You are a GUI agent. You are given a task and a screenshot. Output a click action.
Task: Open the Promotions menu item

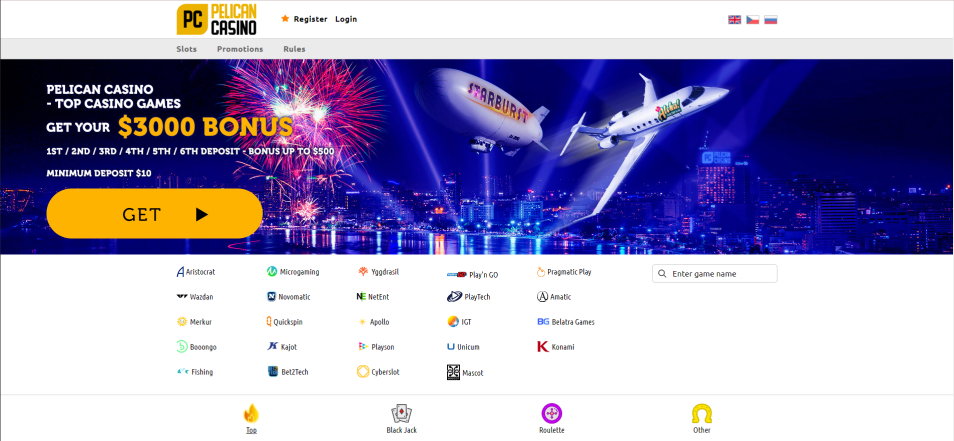click(x=240, y=49)
